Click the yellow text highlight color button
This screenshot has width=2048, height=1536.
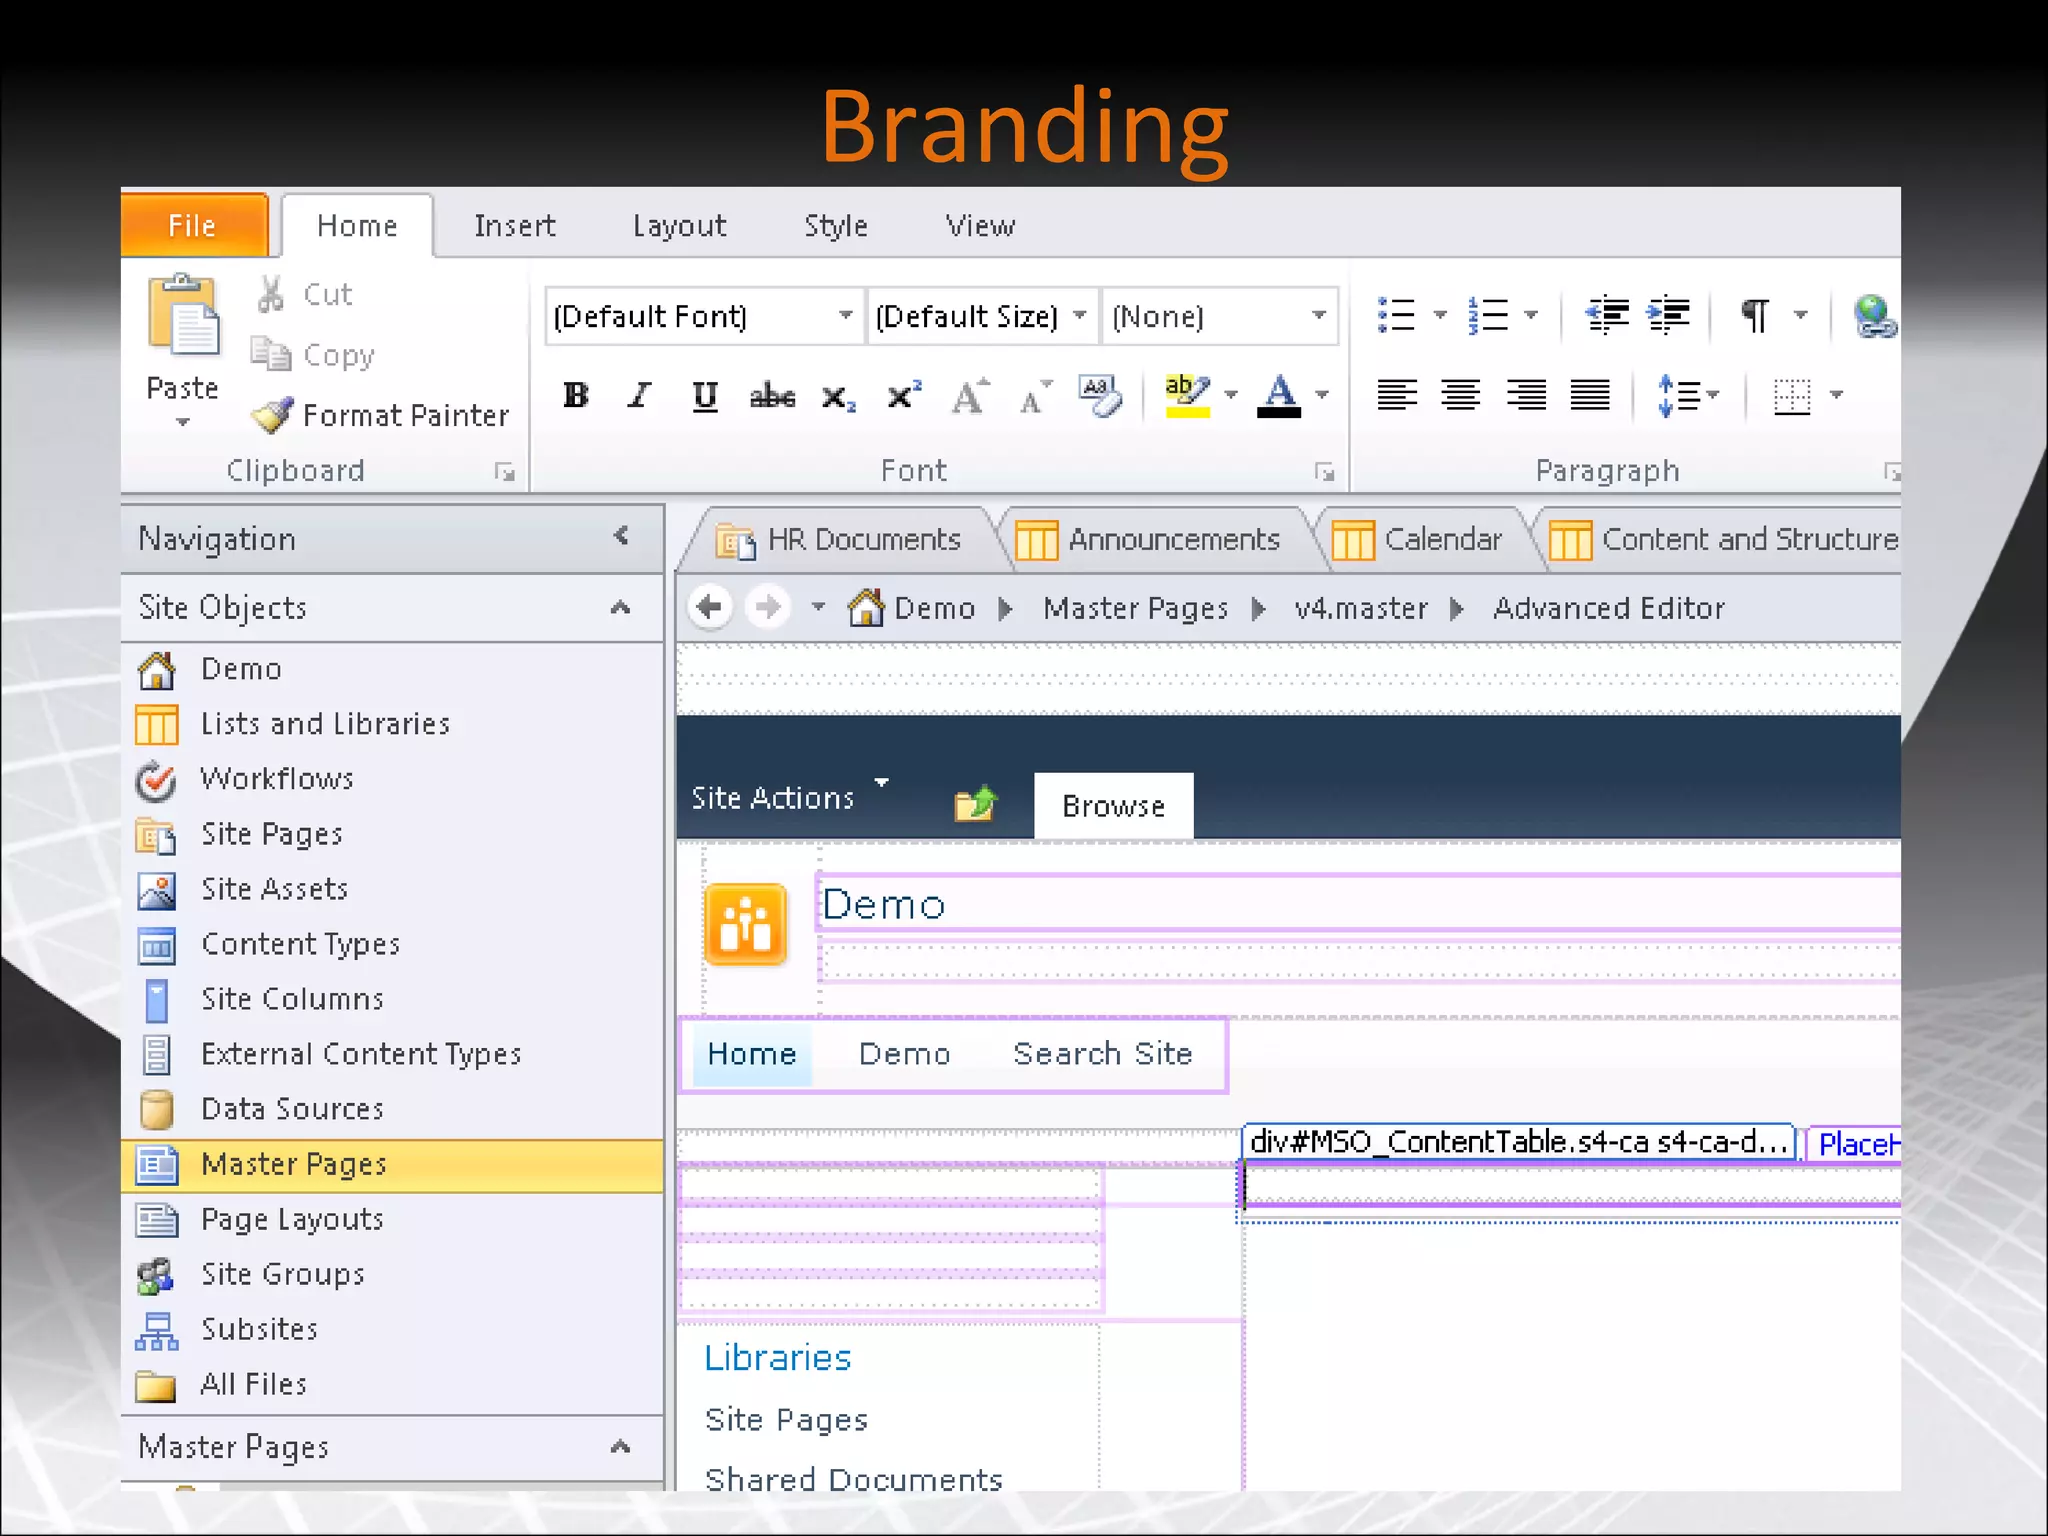pos(1187,395)
